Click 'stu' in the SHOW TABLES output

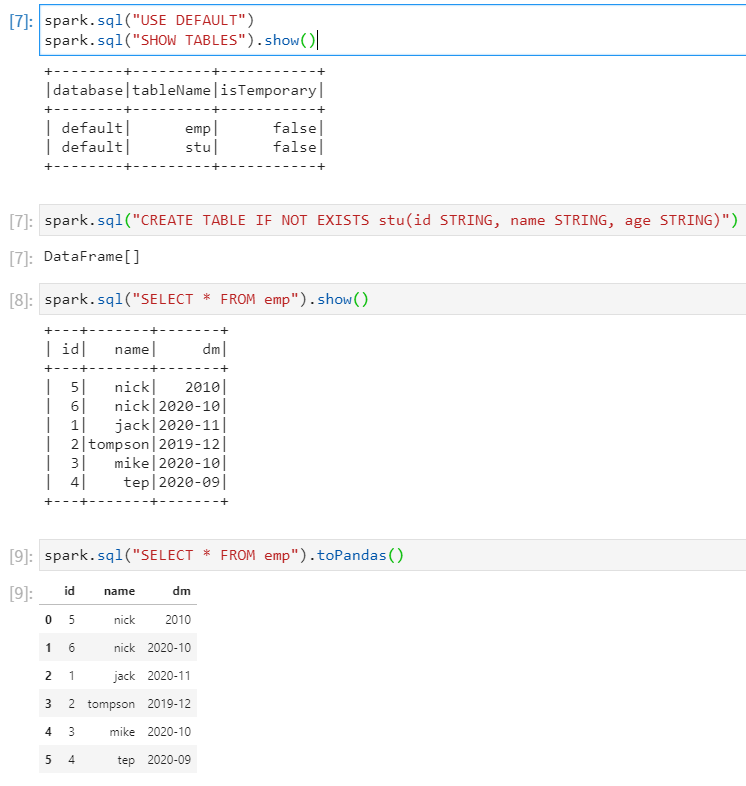[198, 147]
